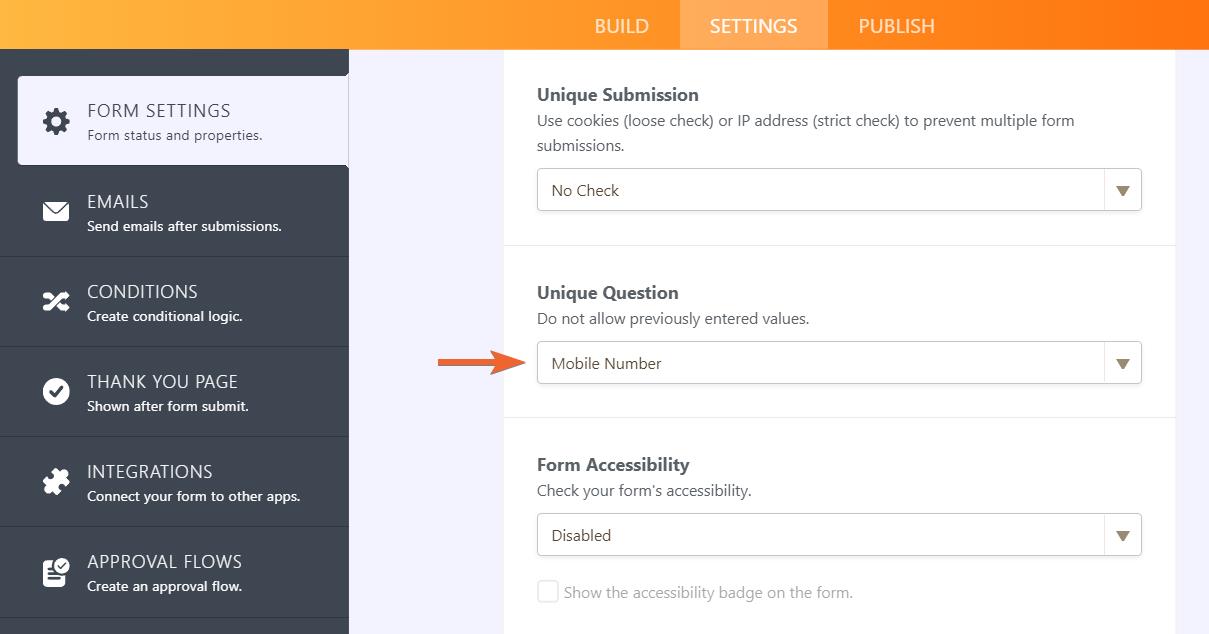Click the Conditions shuffle arrows icon
The width and height of the screenshot is (1209, 634).
(56, 301)
